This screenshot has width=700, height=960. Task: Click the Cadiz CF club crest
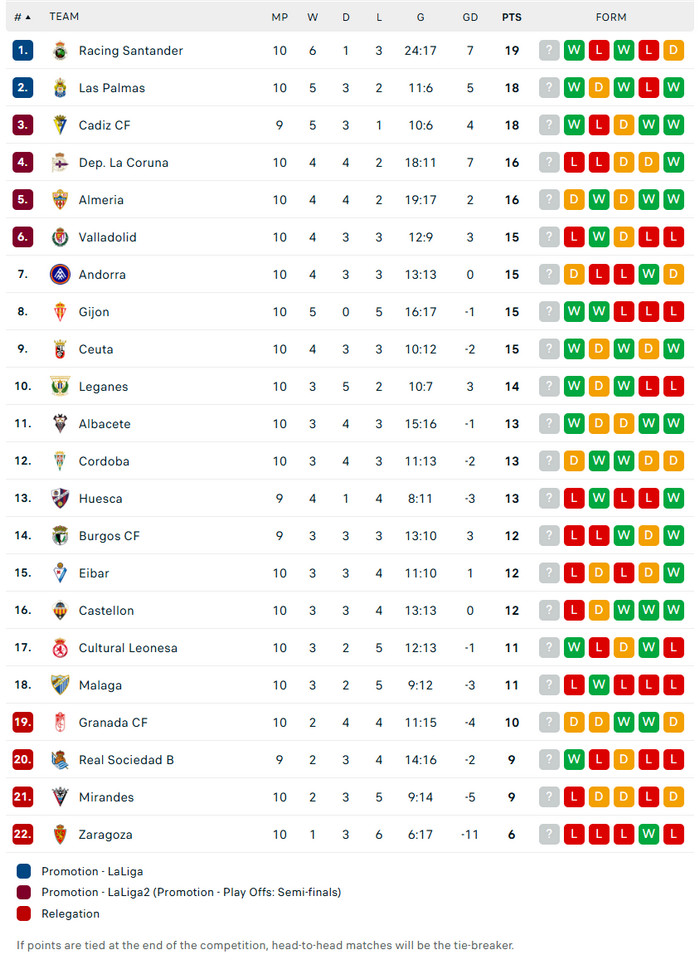[x=60, y=125]
